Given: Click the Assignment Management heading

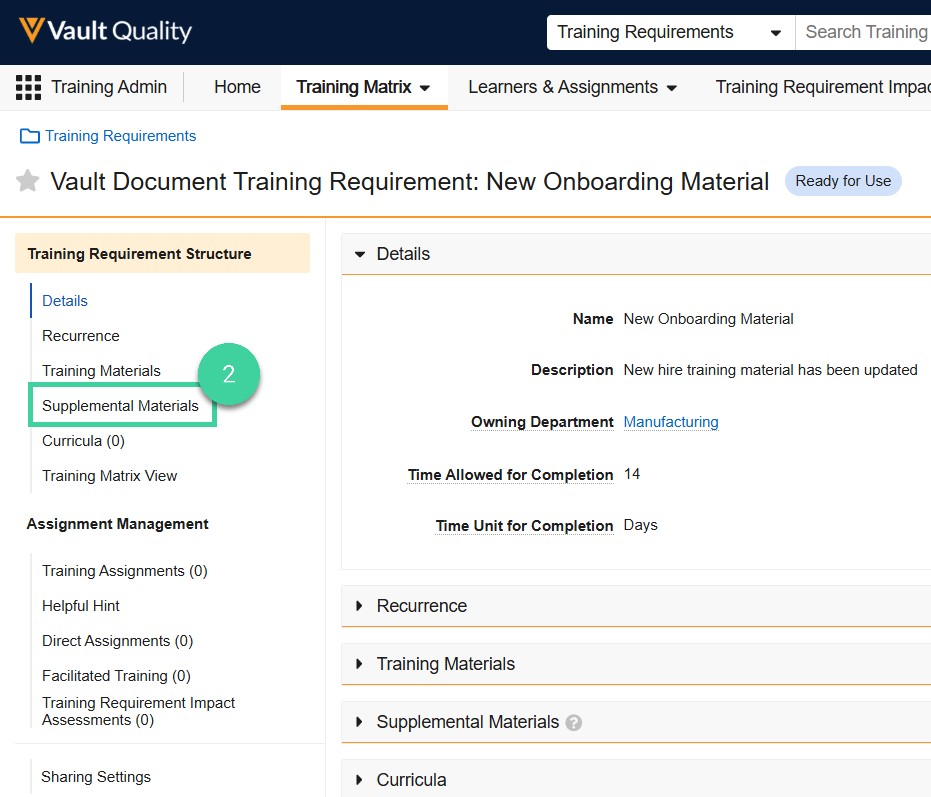Looking at the screenshot, I should pyautogui.click(x=118, y=524).
